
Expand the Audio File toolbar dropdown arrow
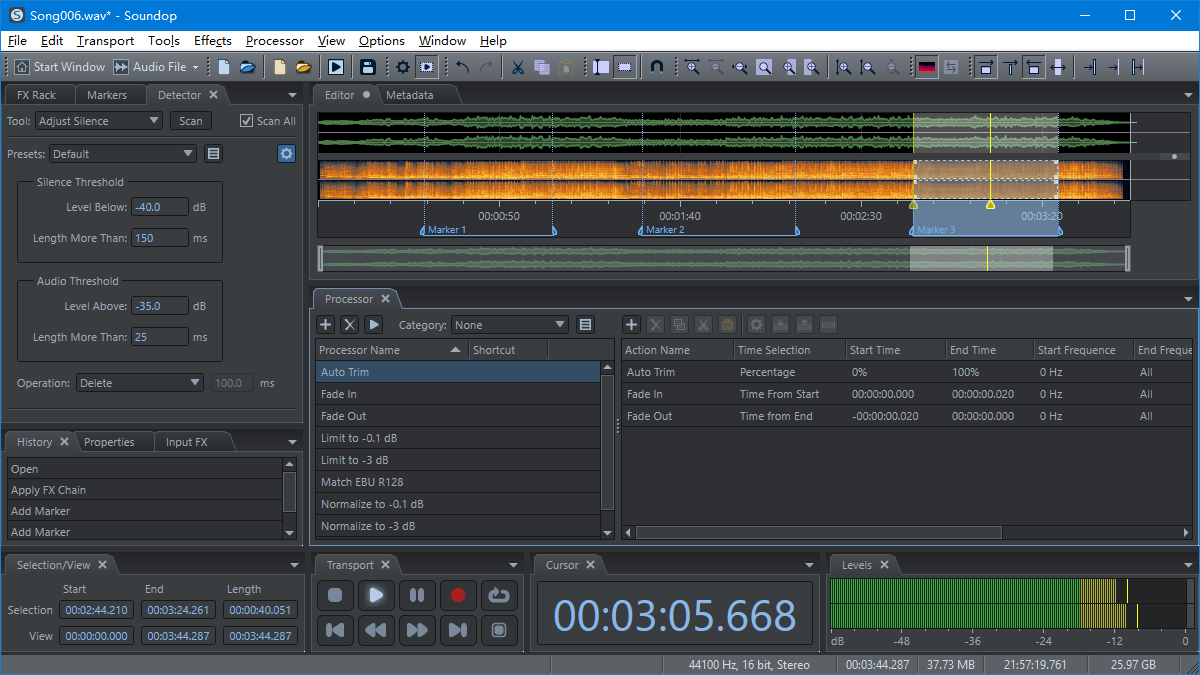[196, 67]
